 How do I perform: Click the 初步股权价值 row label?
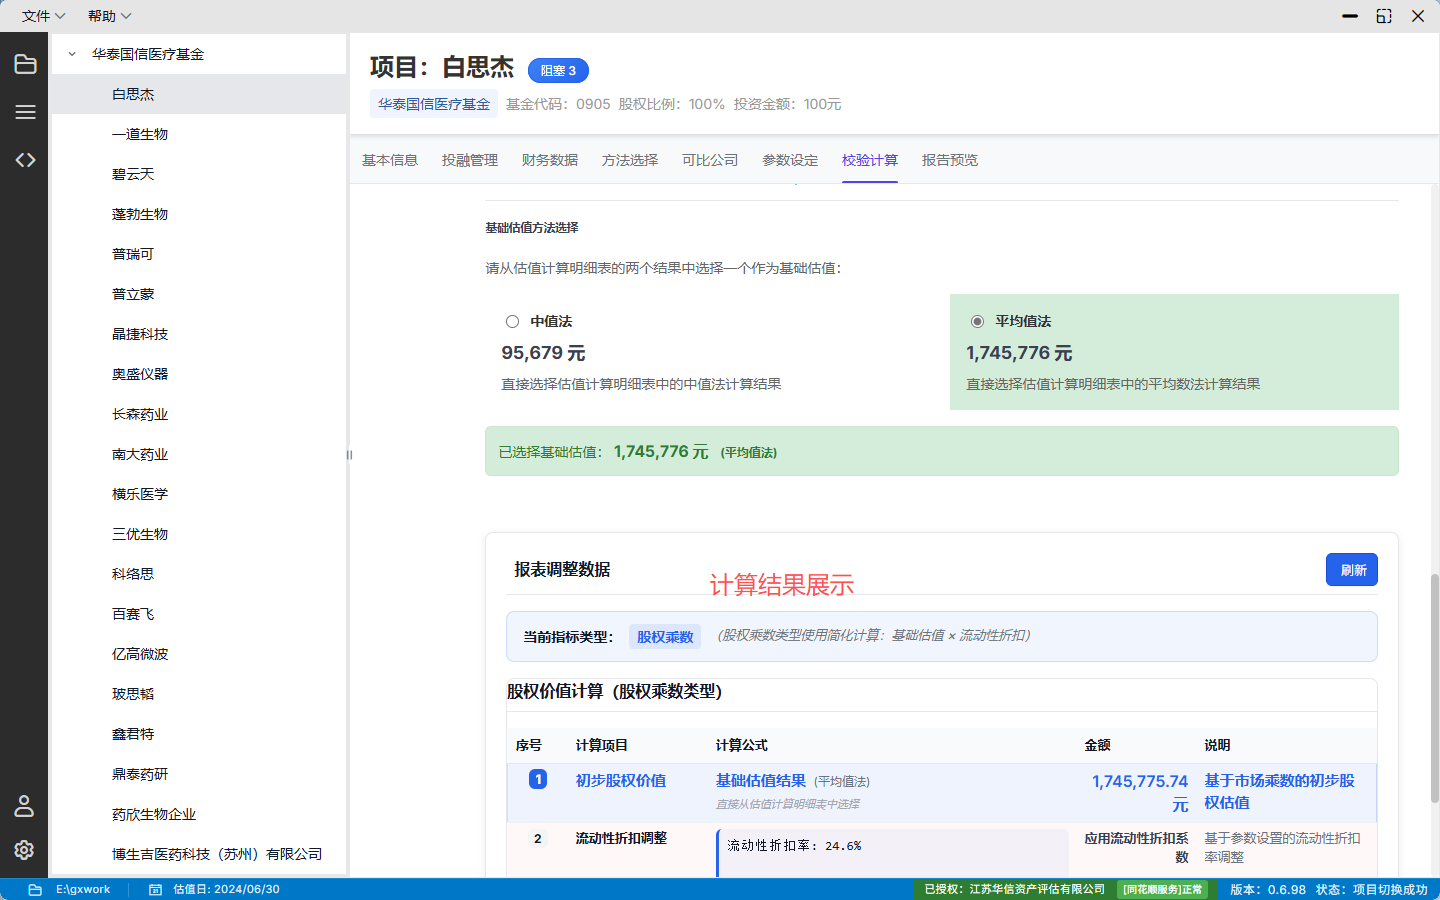coord(621,781)
